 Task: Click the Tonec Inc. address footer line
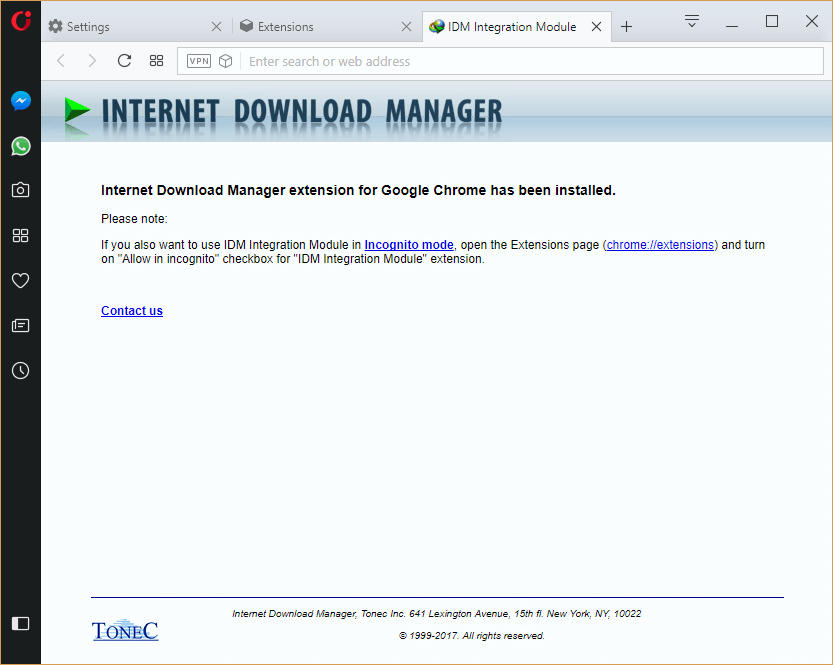[437, 614]
